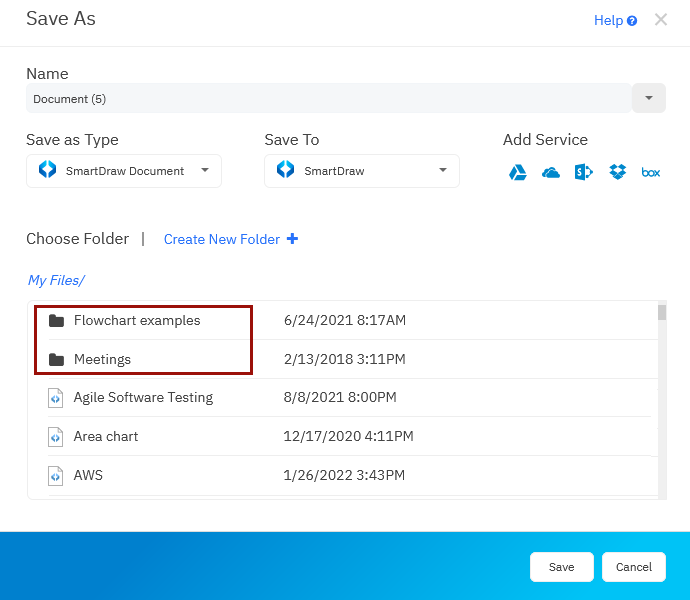Open the Save To dropdown
Viewport: 690px width, 600px height.
[361, 171]
